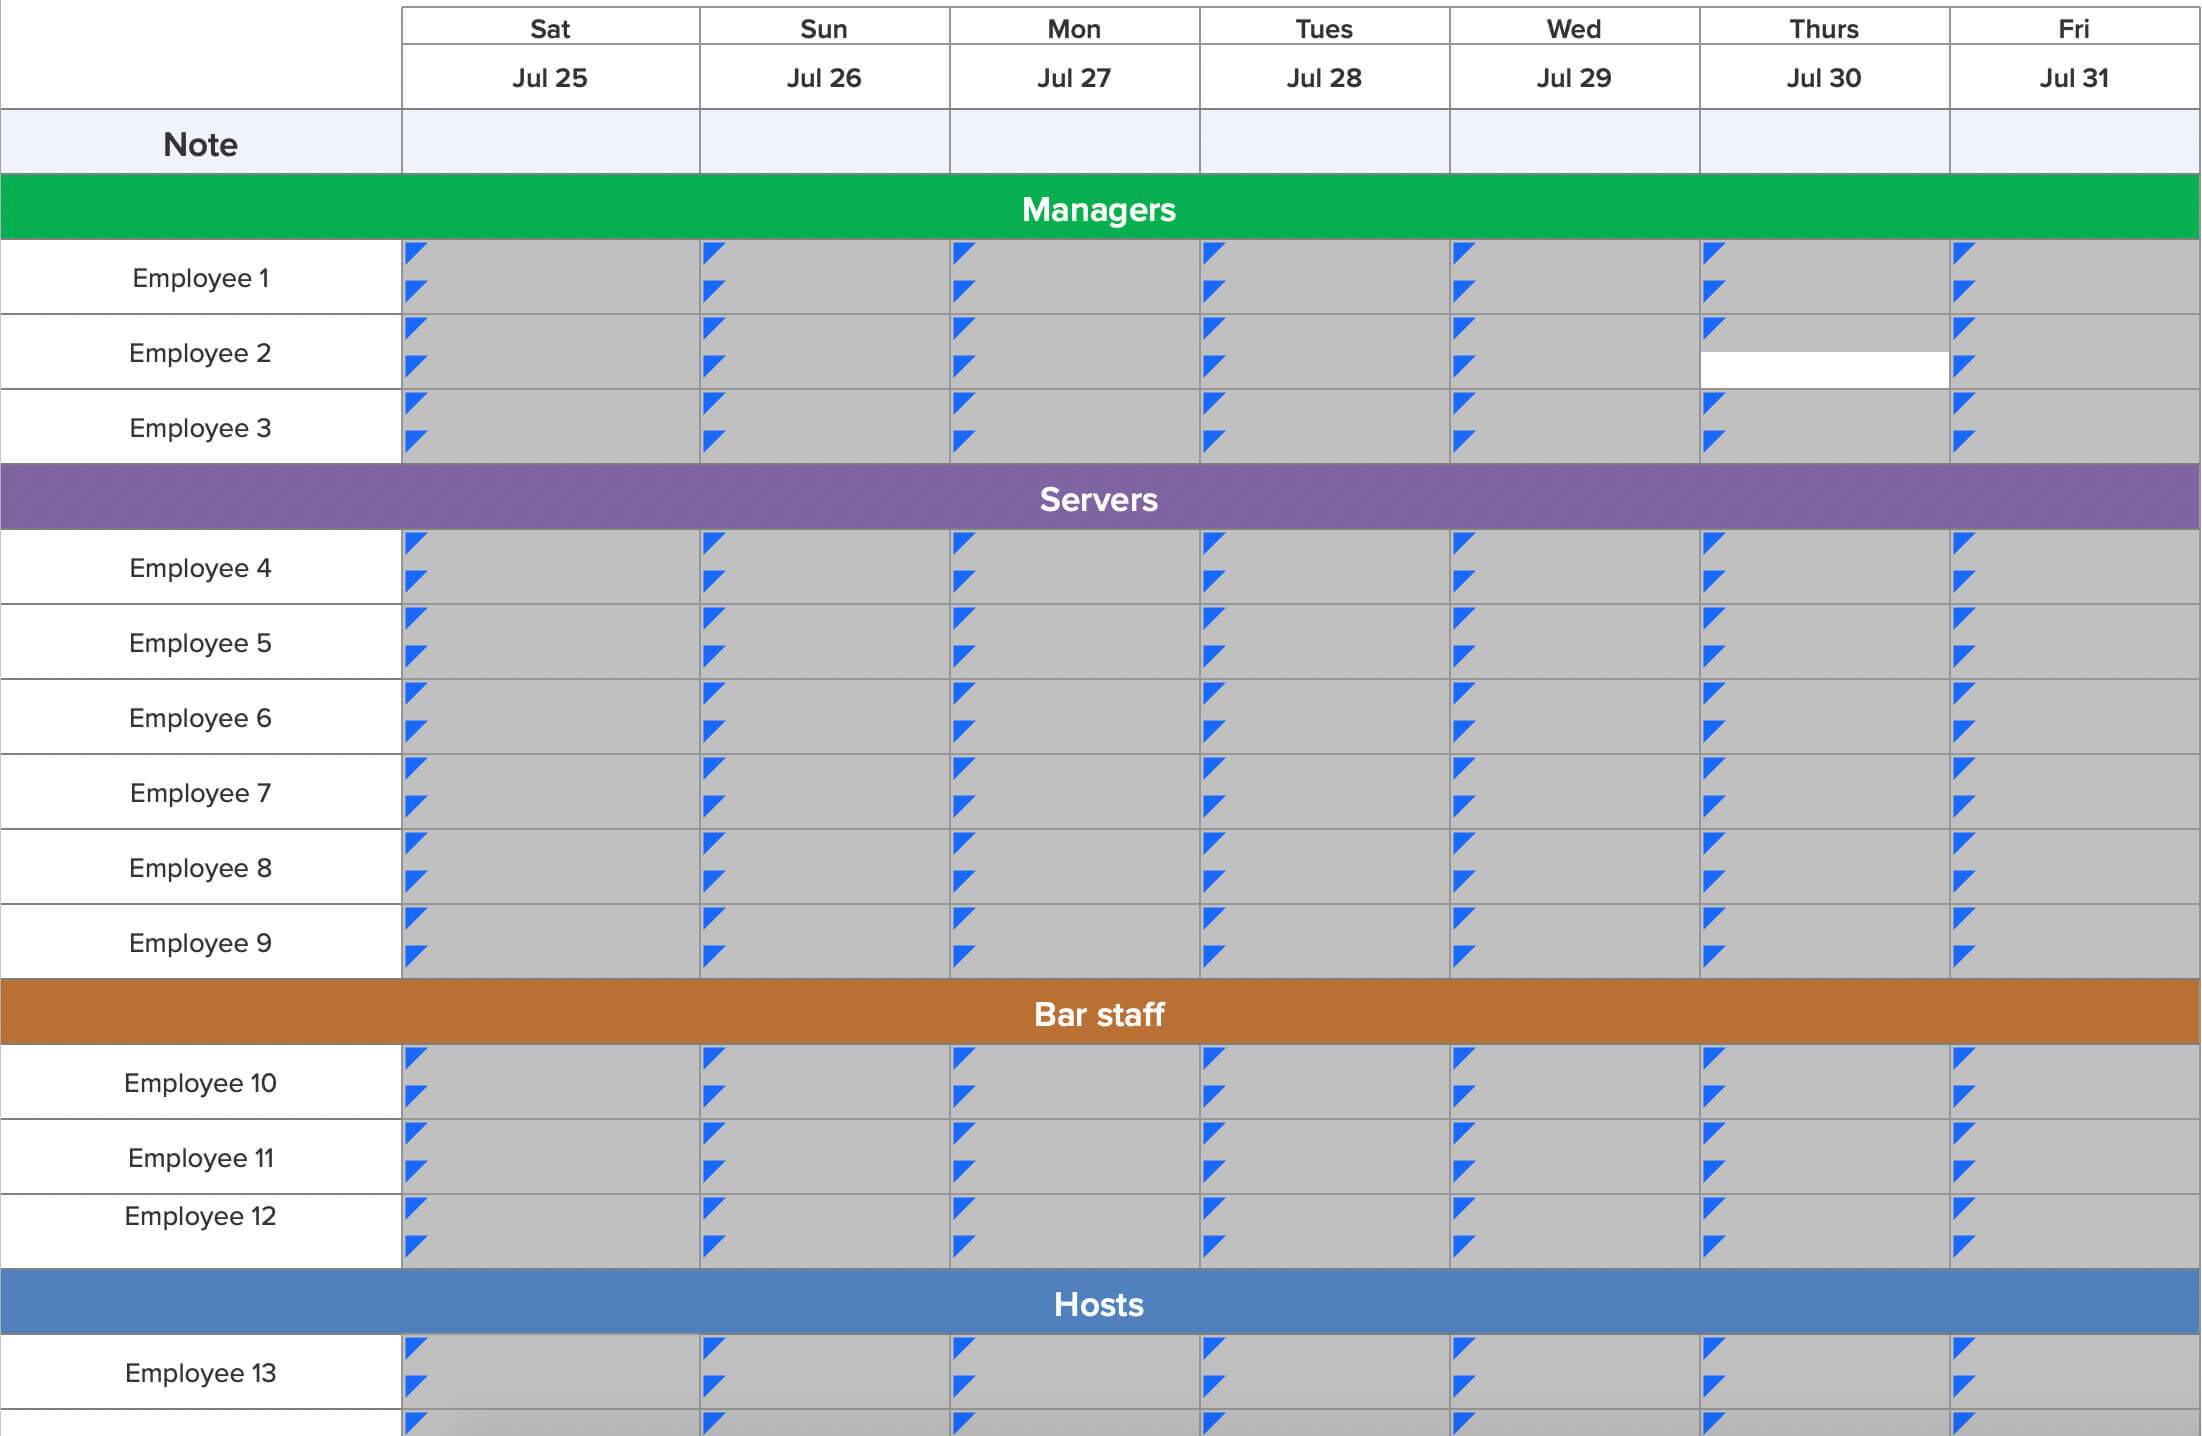The width and height of the screenshot is (2202, 1436).
Task: Click the Jul 31 Friday column header
Action: pos(2070,75)
